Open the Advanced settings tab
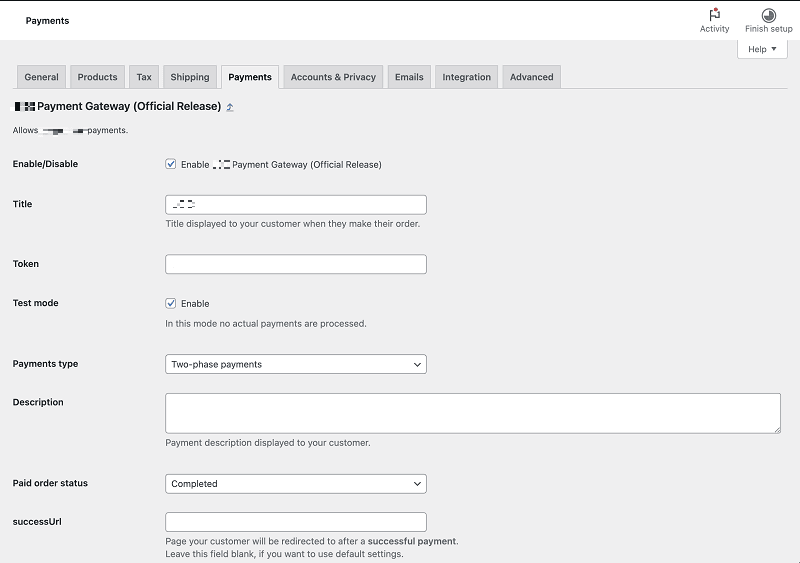This screenshot has height=563, width=800. 531,77
